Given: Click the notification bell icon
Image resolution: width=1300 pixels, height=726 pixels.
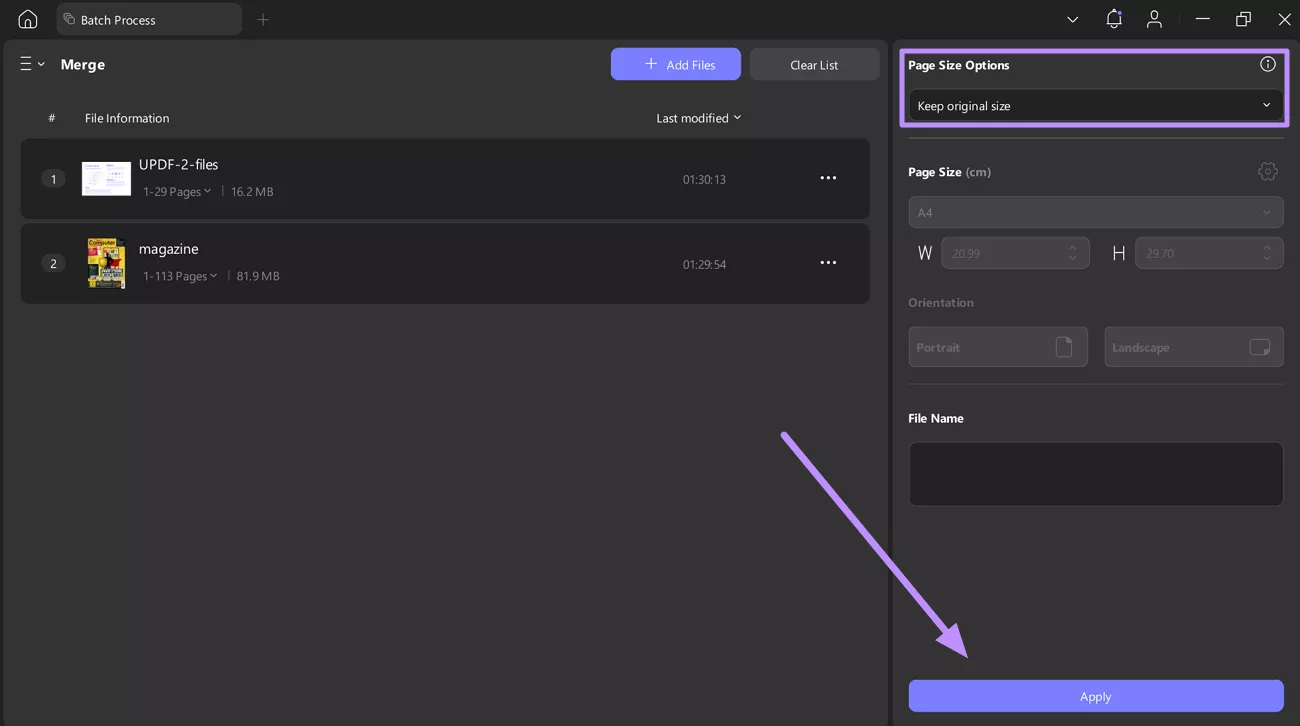Looking at the screenshot, I should (x=1114, y=18).
